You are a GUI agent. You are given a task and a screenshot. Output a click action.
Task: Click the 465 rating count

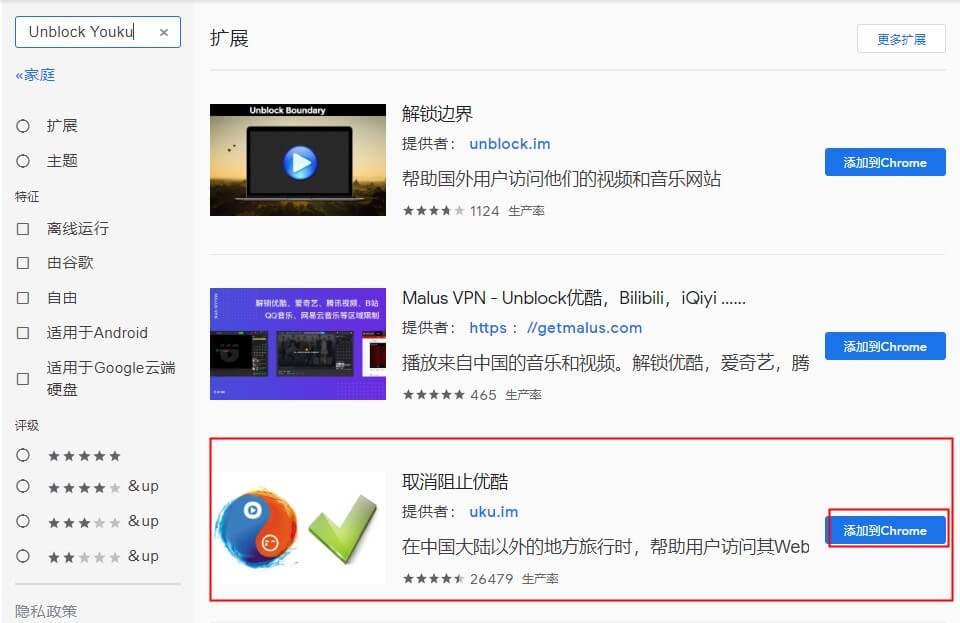(483, 395)
